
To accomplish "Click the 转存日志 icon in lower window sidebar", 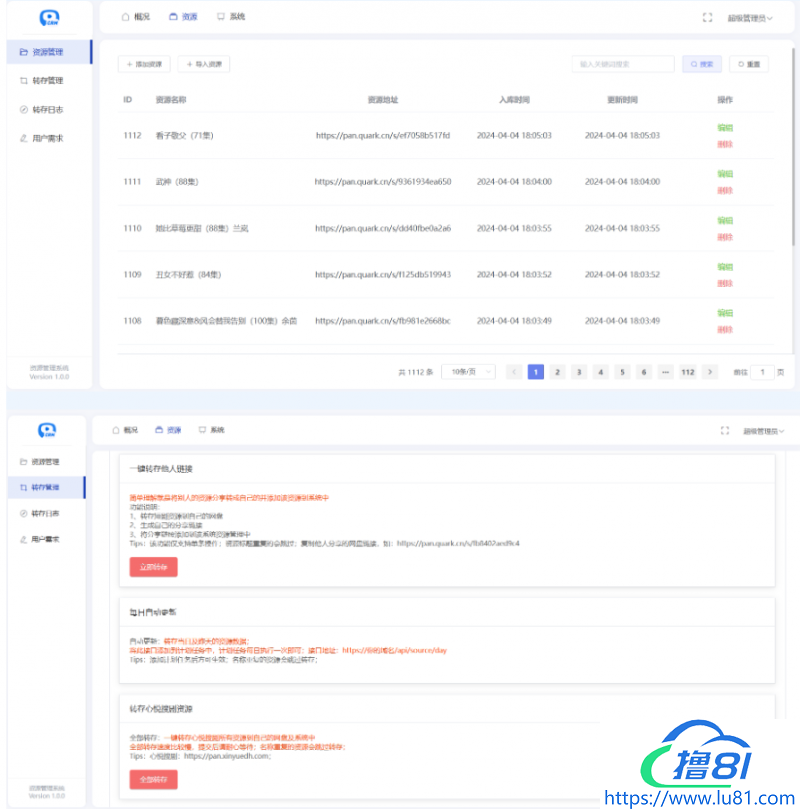I will pyautogui.click(x=24, y=513).
